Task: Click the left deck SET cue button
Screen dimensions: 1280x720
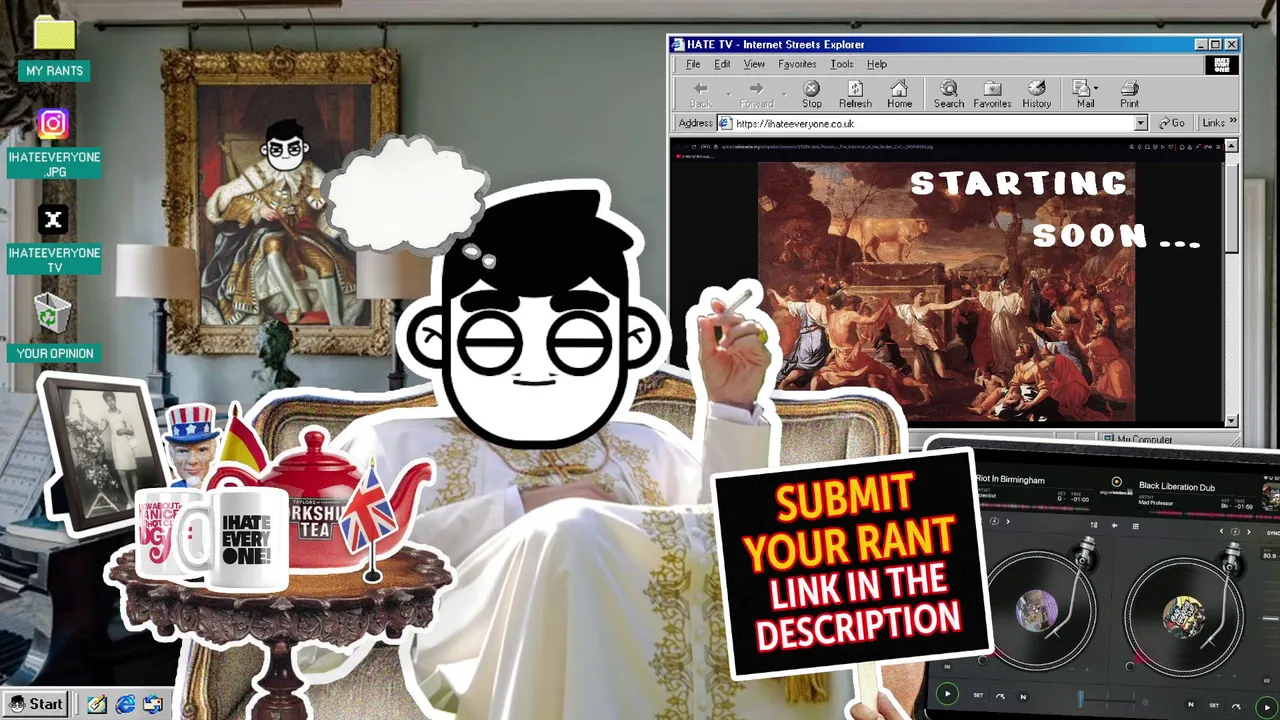Action: tap(978, 695)
